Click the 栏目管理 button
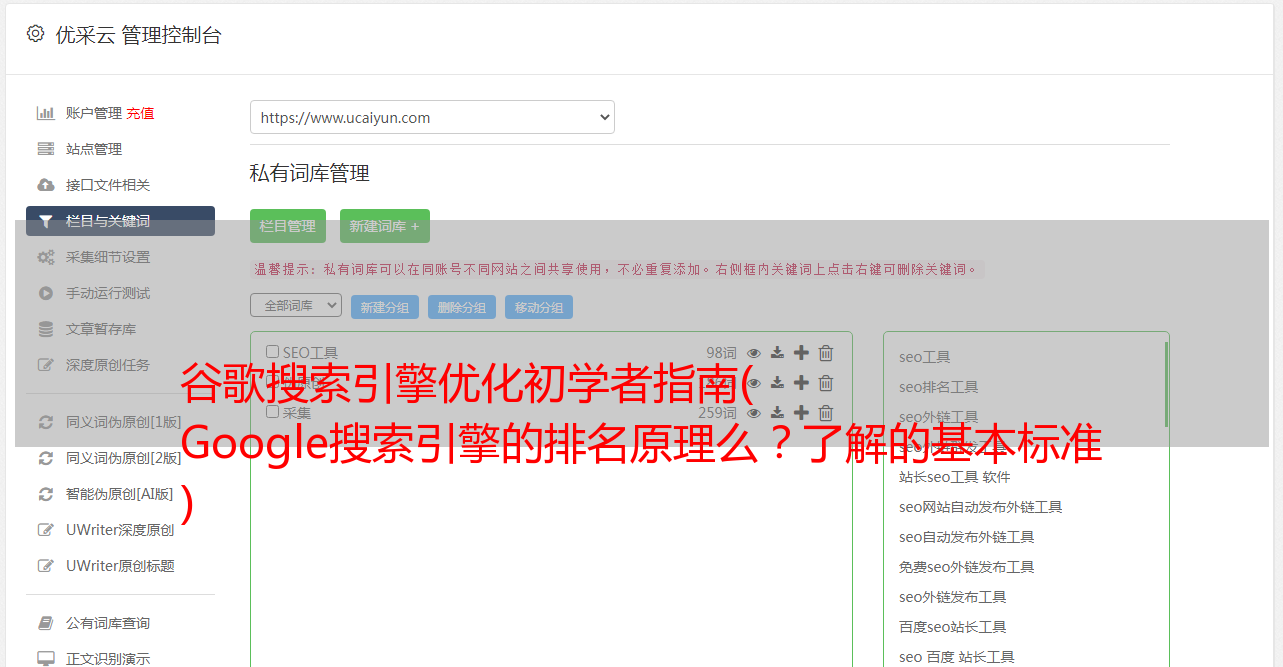 pyautogui.click(x=288, y=226)
